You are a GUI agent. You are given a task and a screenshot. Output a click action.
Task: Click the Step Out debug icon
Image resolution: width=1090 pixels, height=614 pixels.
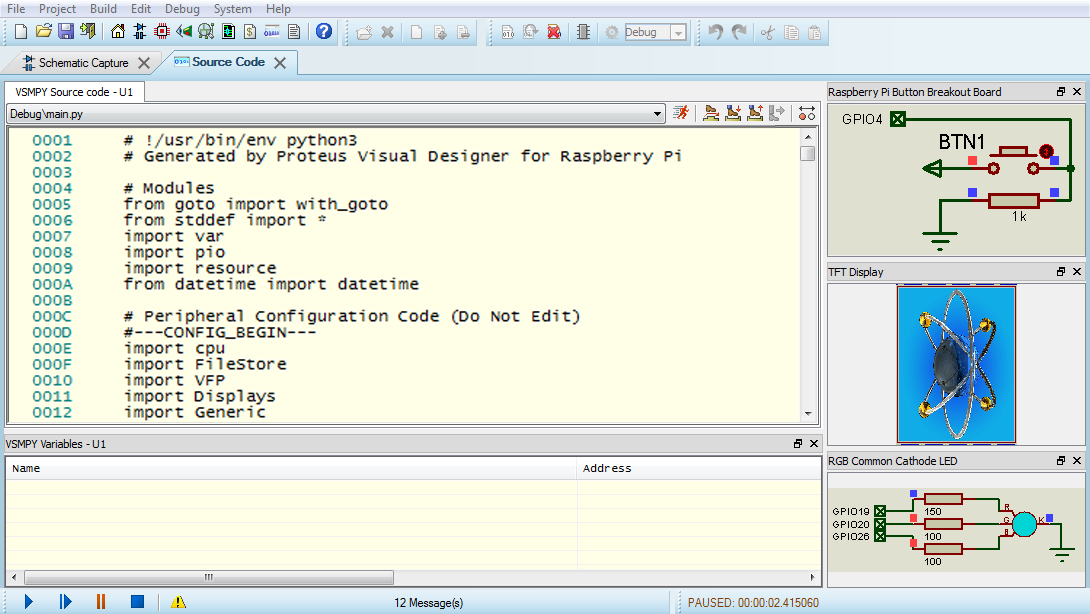(755, 113)
